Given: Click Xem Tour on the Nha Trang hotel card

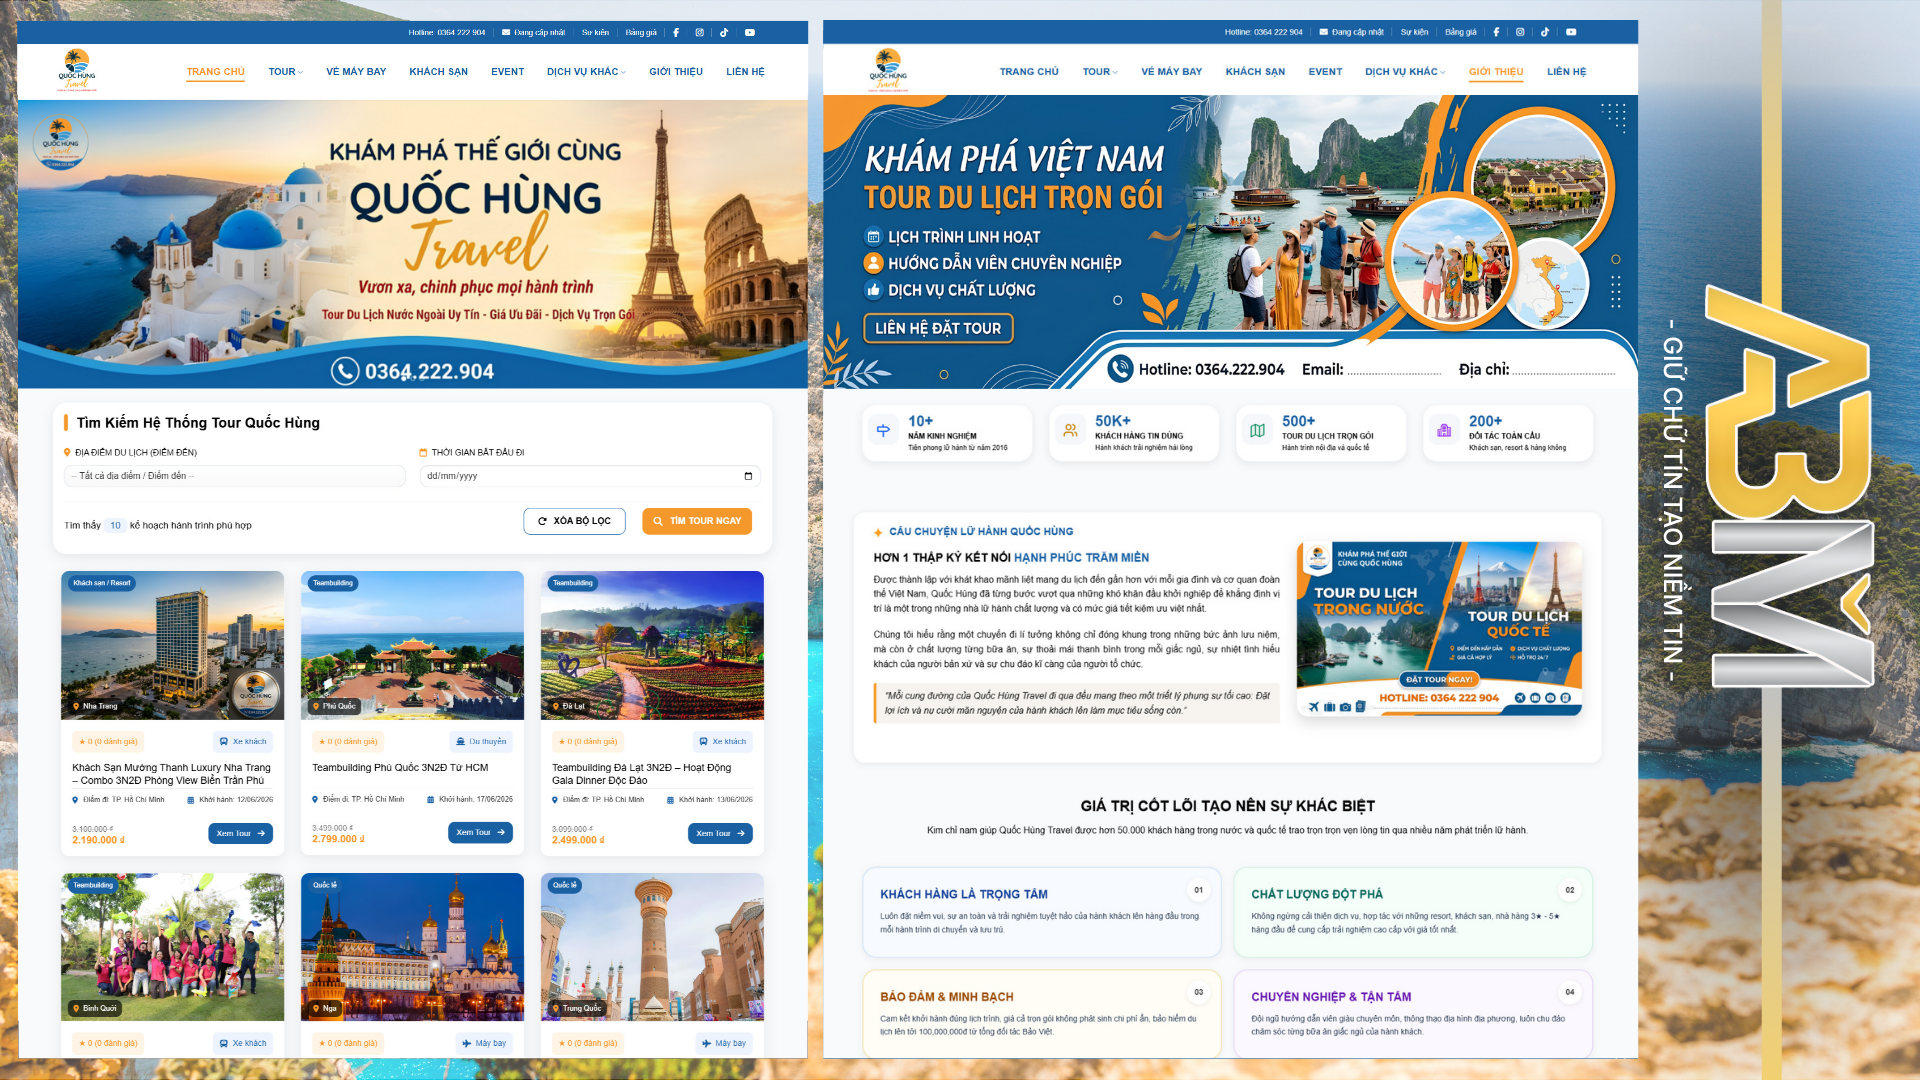Looking at the screenshot, I should (x=241, y=833).
